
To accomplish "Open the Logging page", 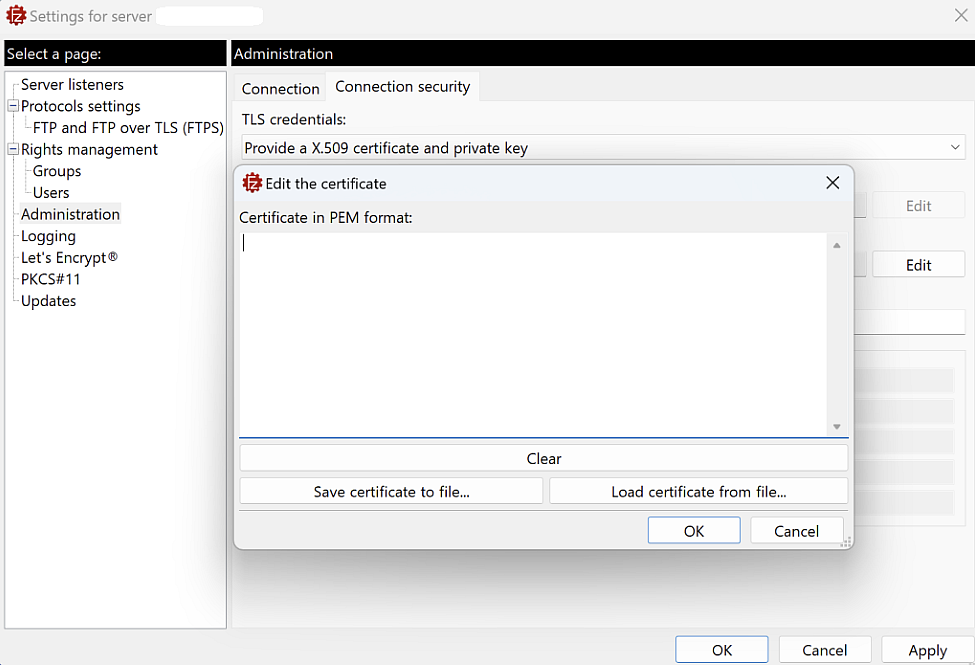I will (x=47, y=236).
